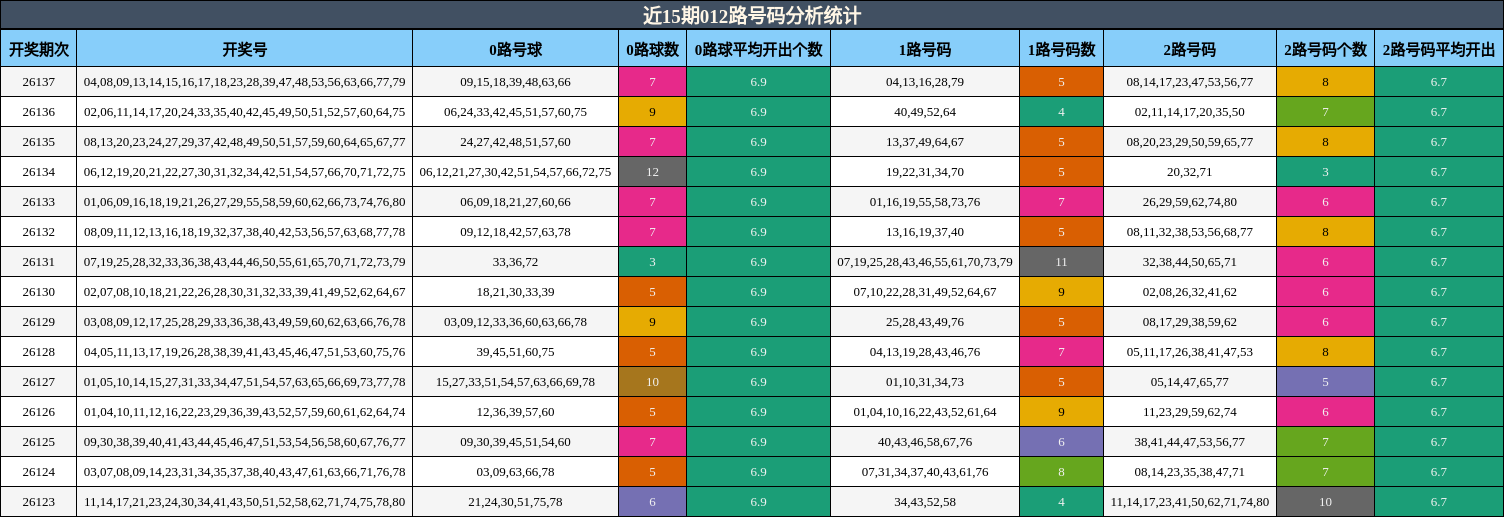The height and width of the screenshot is (517, 1504).
Task: Click the 6.9 average cell in row 26137
Action: pyautogui.click(x=759, y=82)
